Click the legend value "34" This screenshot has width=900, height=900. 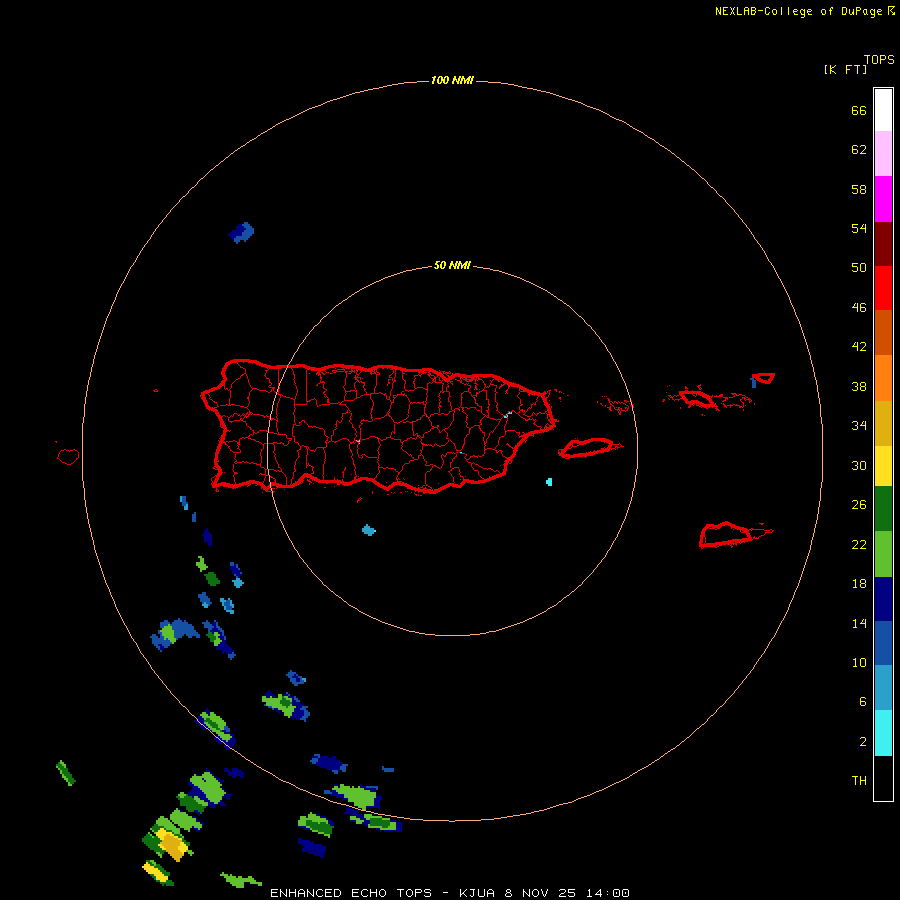tap(859, 426)
